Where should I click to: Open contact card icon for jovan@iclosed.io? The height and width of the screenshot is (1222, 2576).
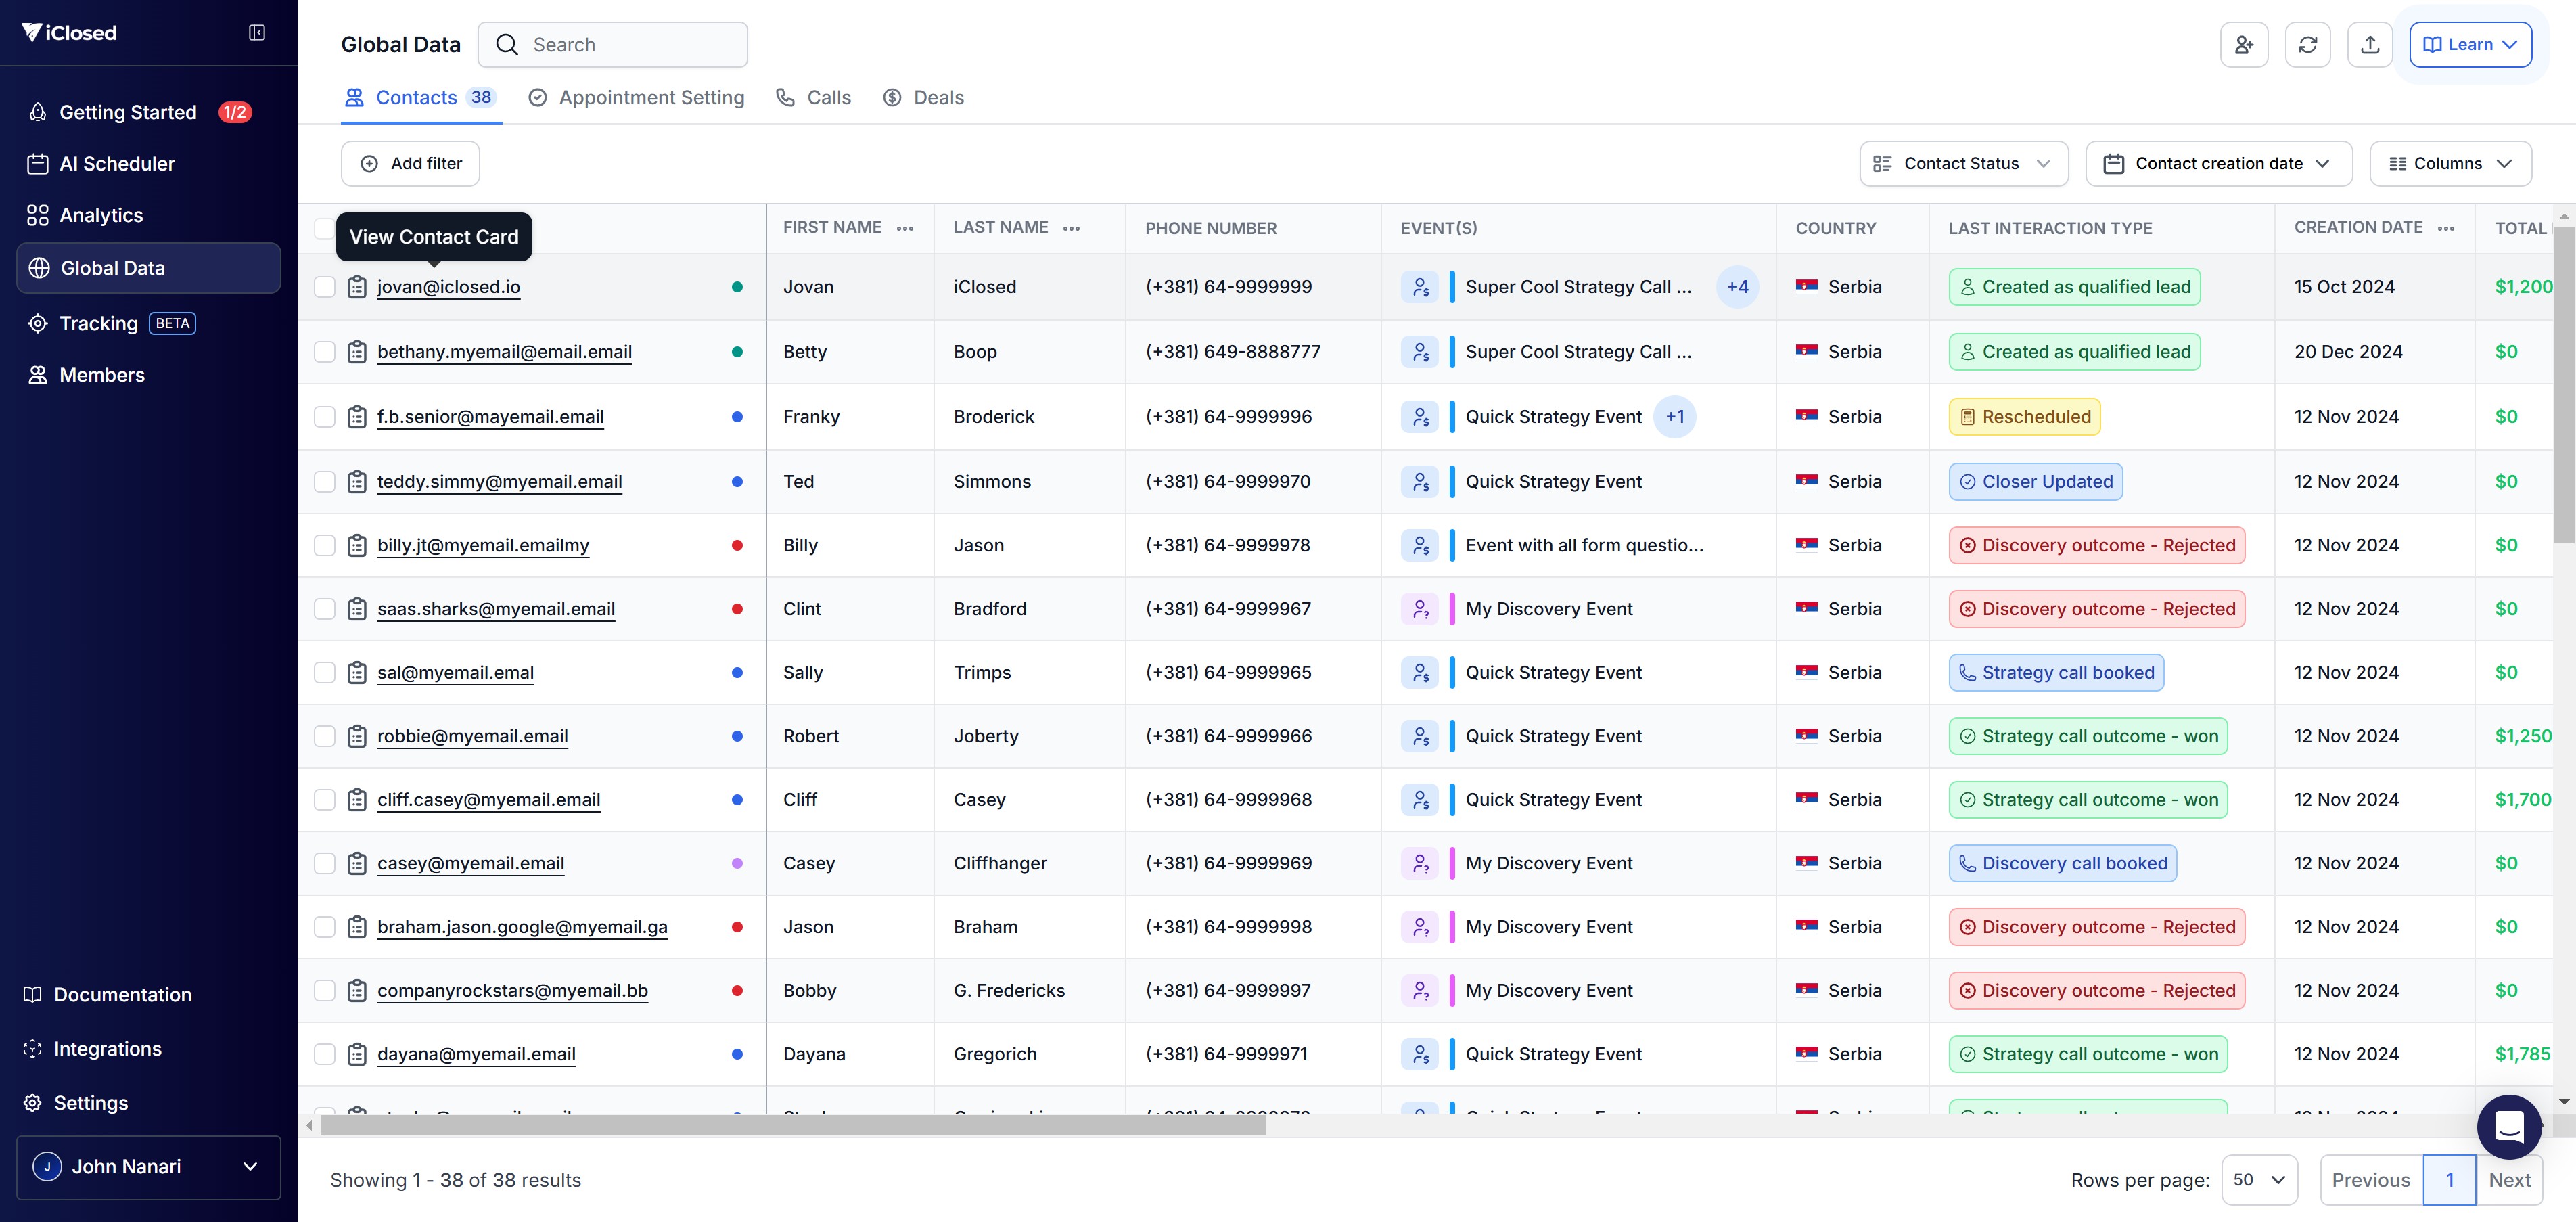pos(357,287)
